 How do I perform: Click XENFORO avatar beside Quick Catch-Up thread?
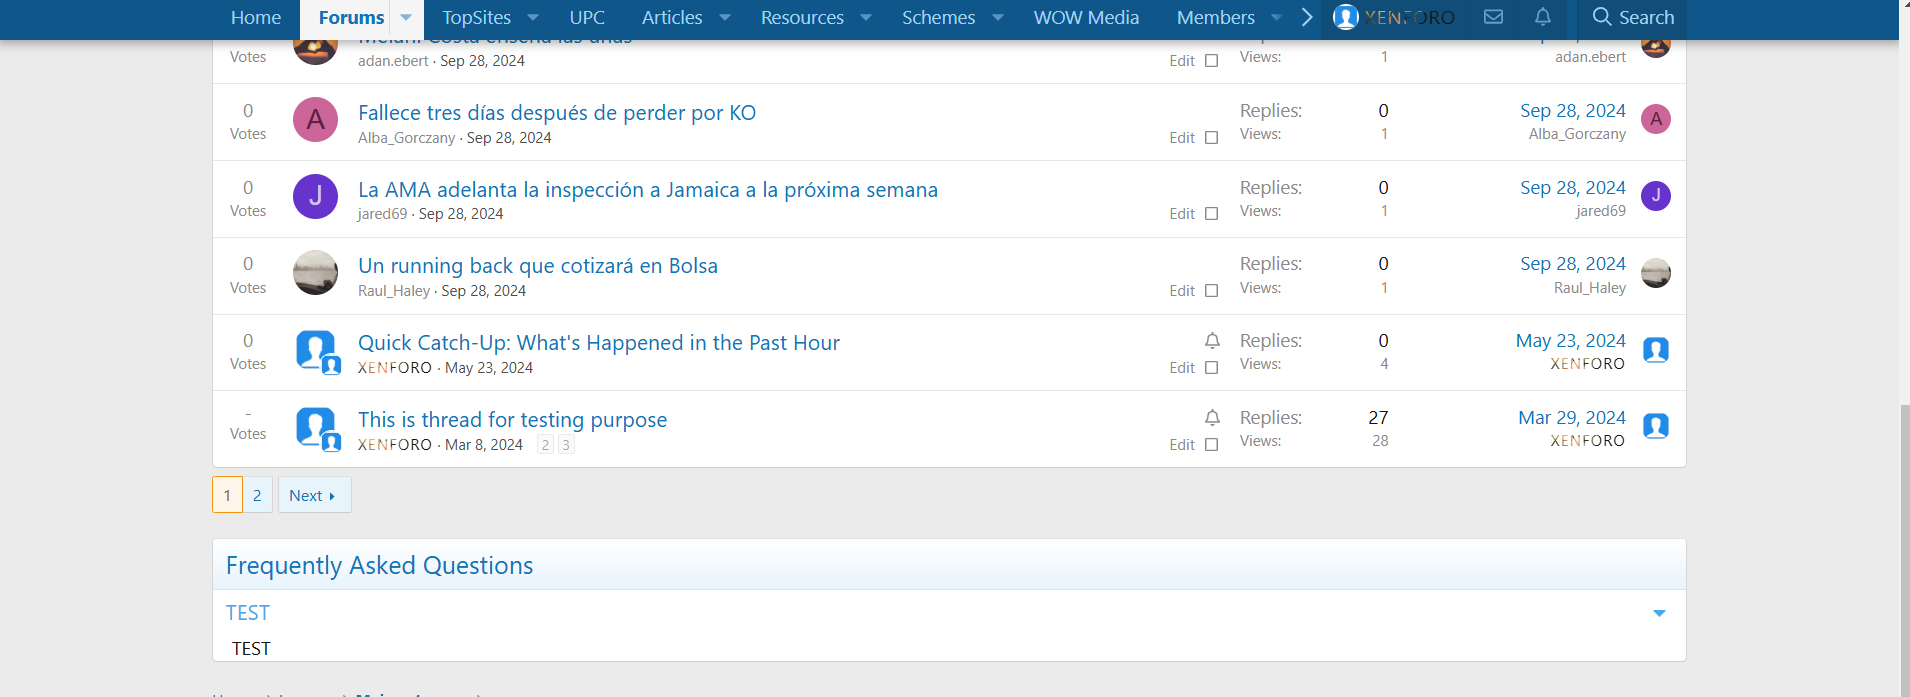tap(317, 351)
